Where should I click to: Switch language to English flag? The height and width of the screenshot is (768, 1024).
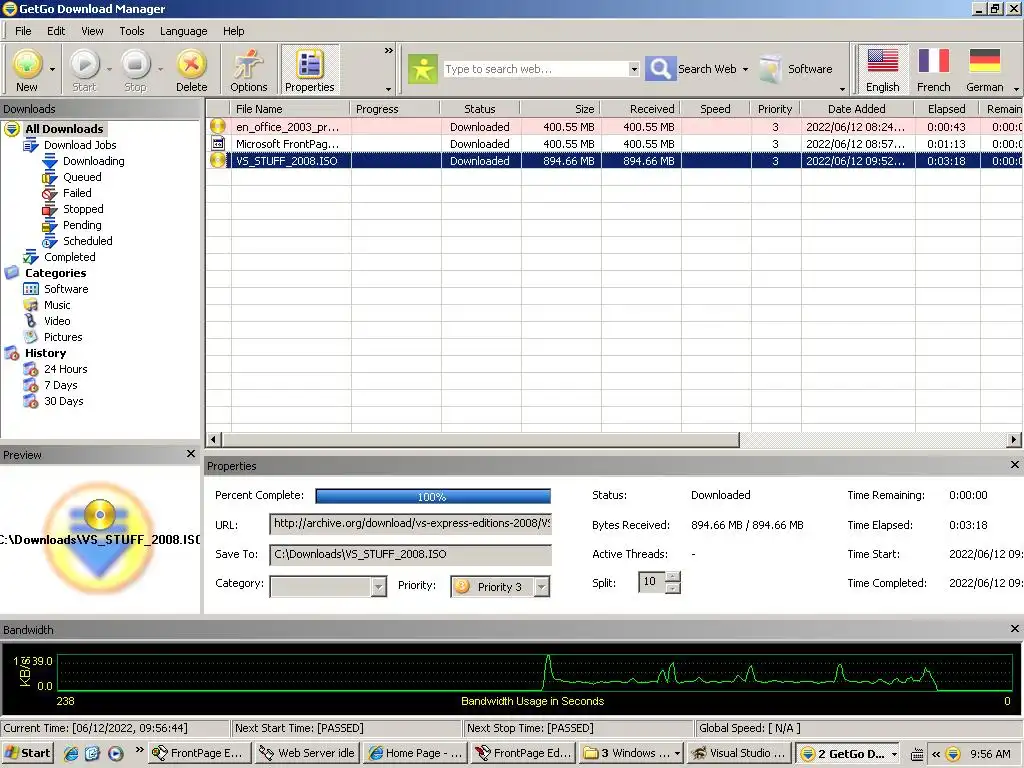coord(882,69)
